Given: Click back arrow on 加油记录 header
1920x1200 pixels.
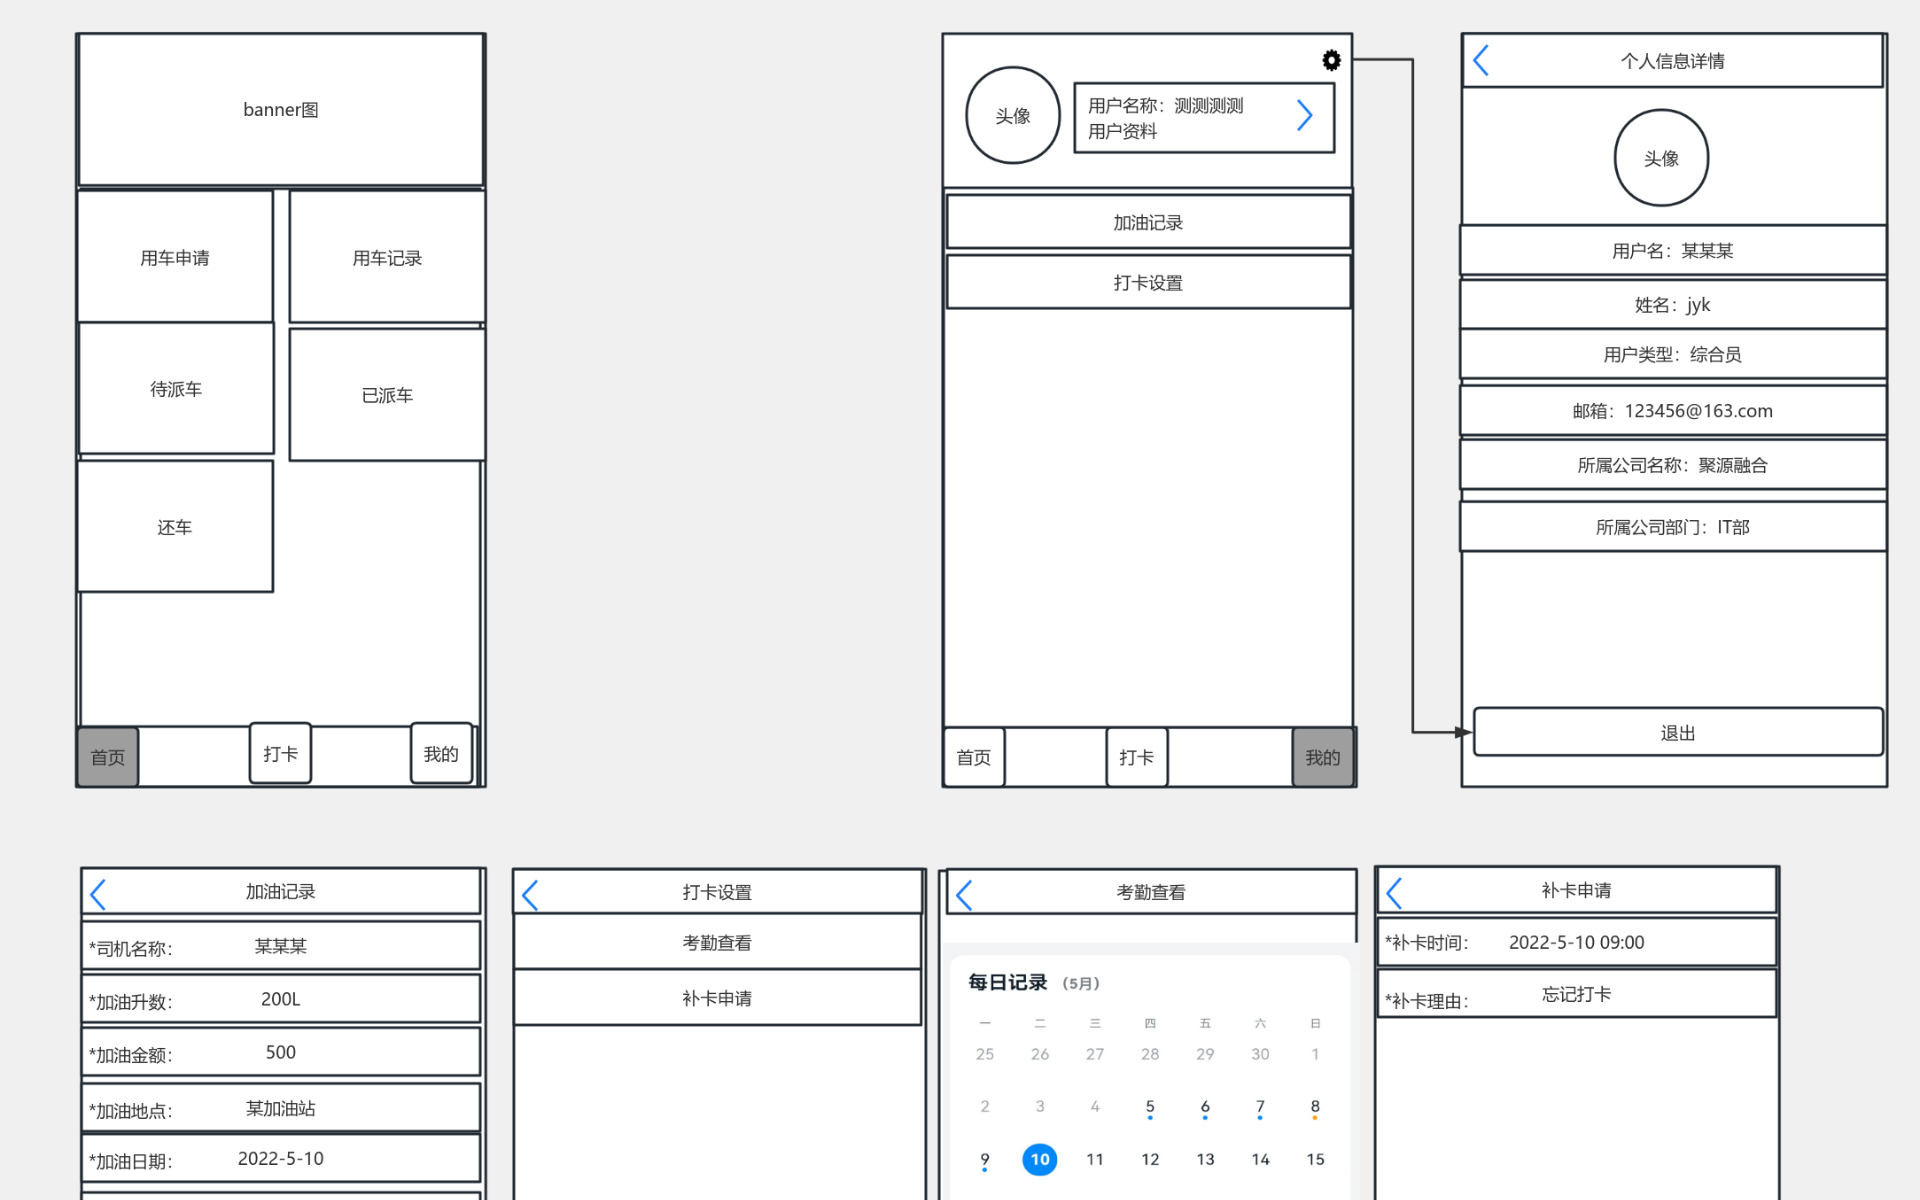Looking at the screenshot, I should [x=98, y=893].
